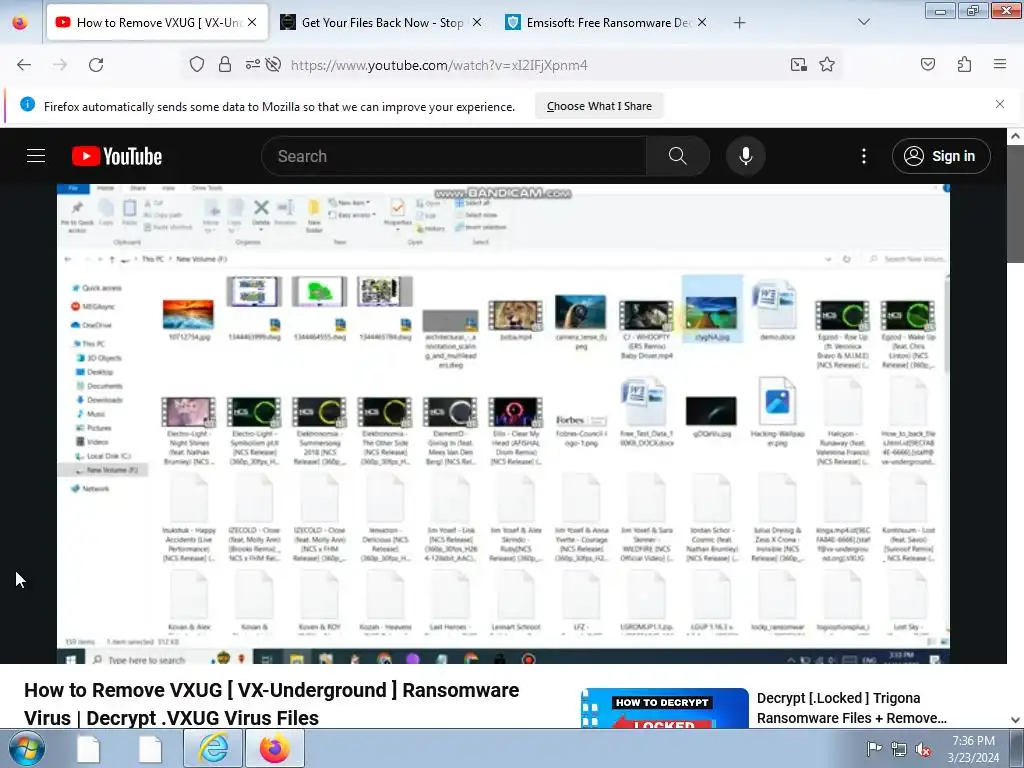Screen dimensions: 1024x768
Task: Bookmark this page with the star icon
Action: 827,64
